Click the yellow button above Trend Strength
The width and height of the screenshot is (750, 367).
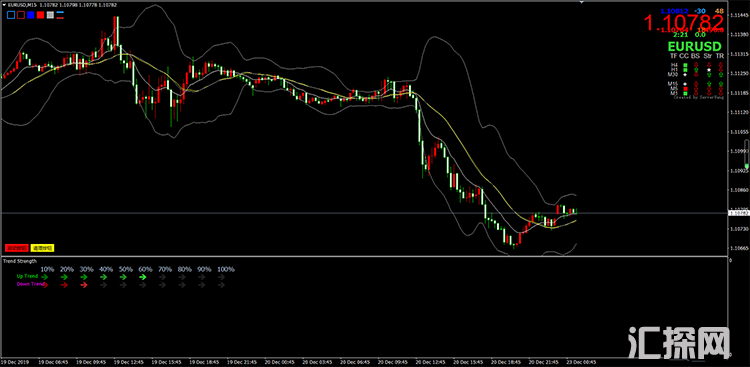pyautogui.click(x=43, y=248)
